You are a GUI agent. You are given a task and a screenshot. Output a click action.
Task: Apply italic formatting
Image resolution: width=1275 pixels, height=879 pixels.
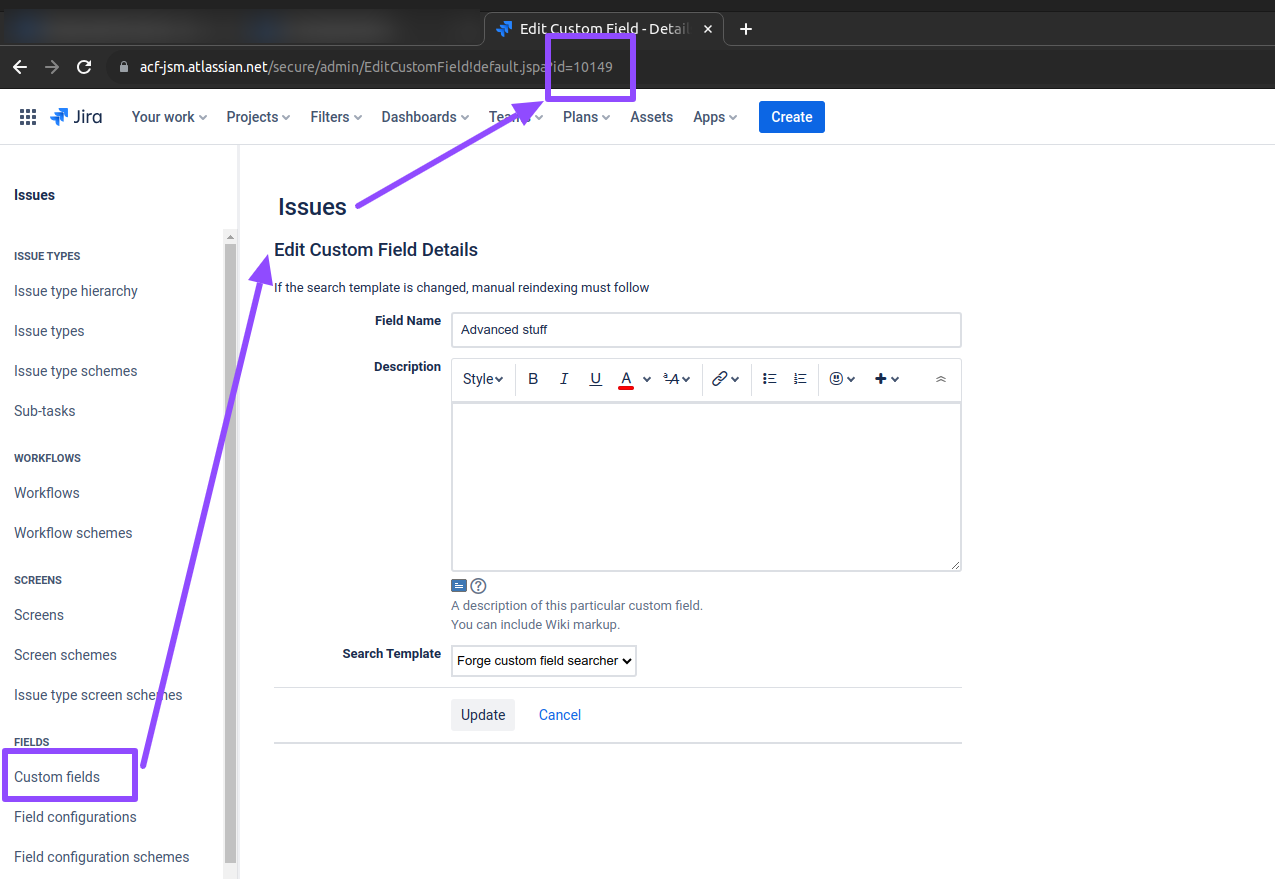click(x=564, y=378)
